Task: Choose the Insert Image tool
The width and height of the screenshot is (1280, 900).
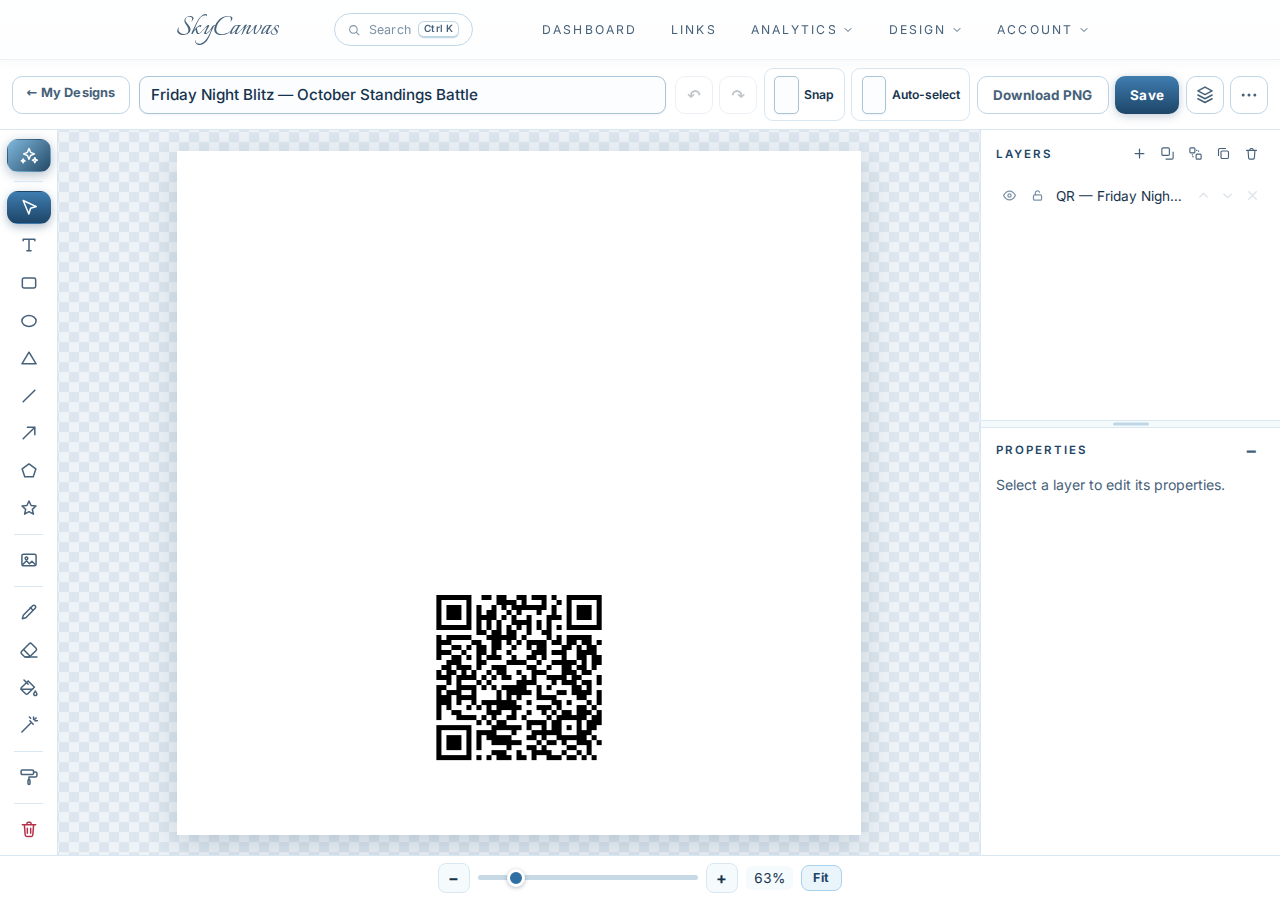Action: coord(29,560)
